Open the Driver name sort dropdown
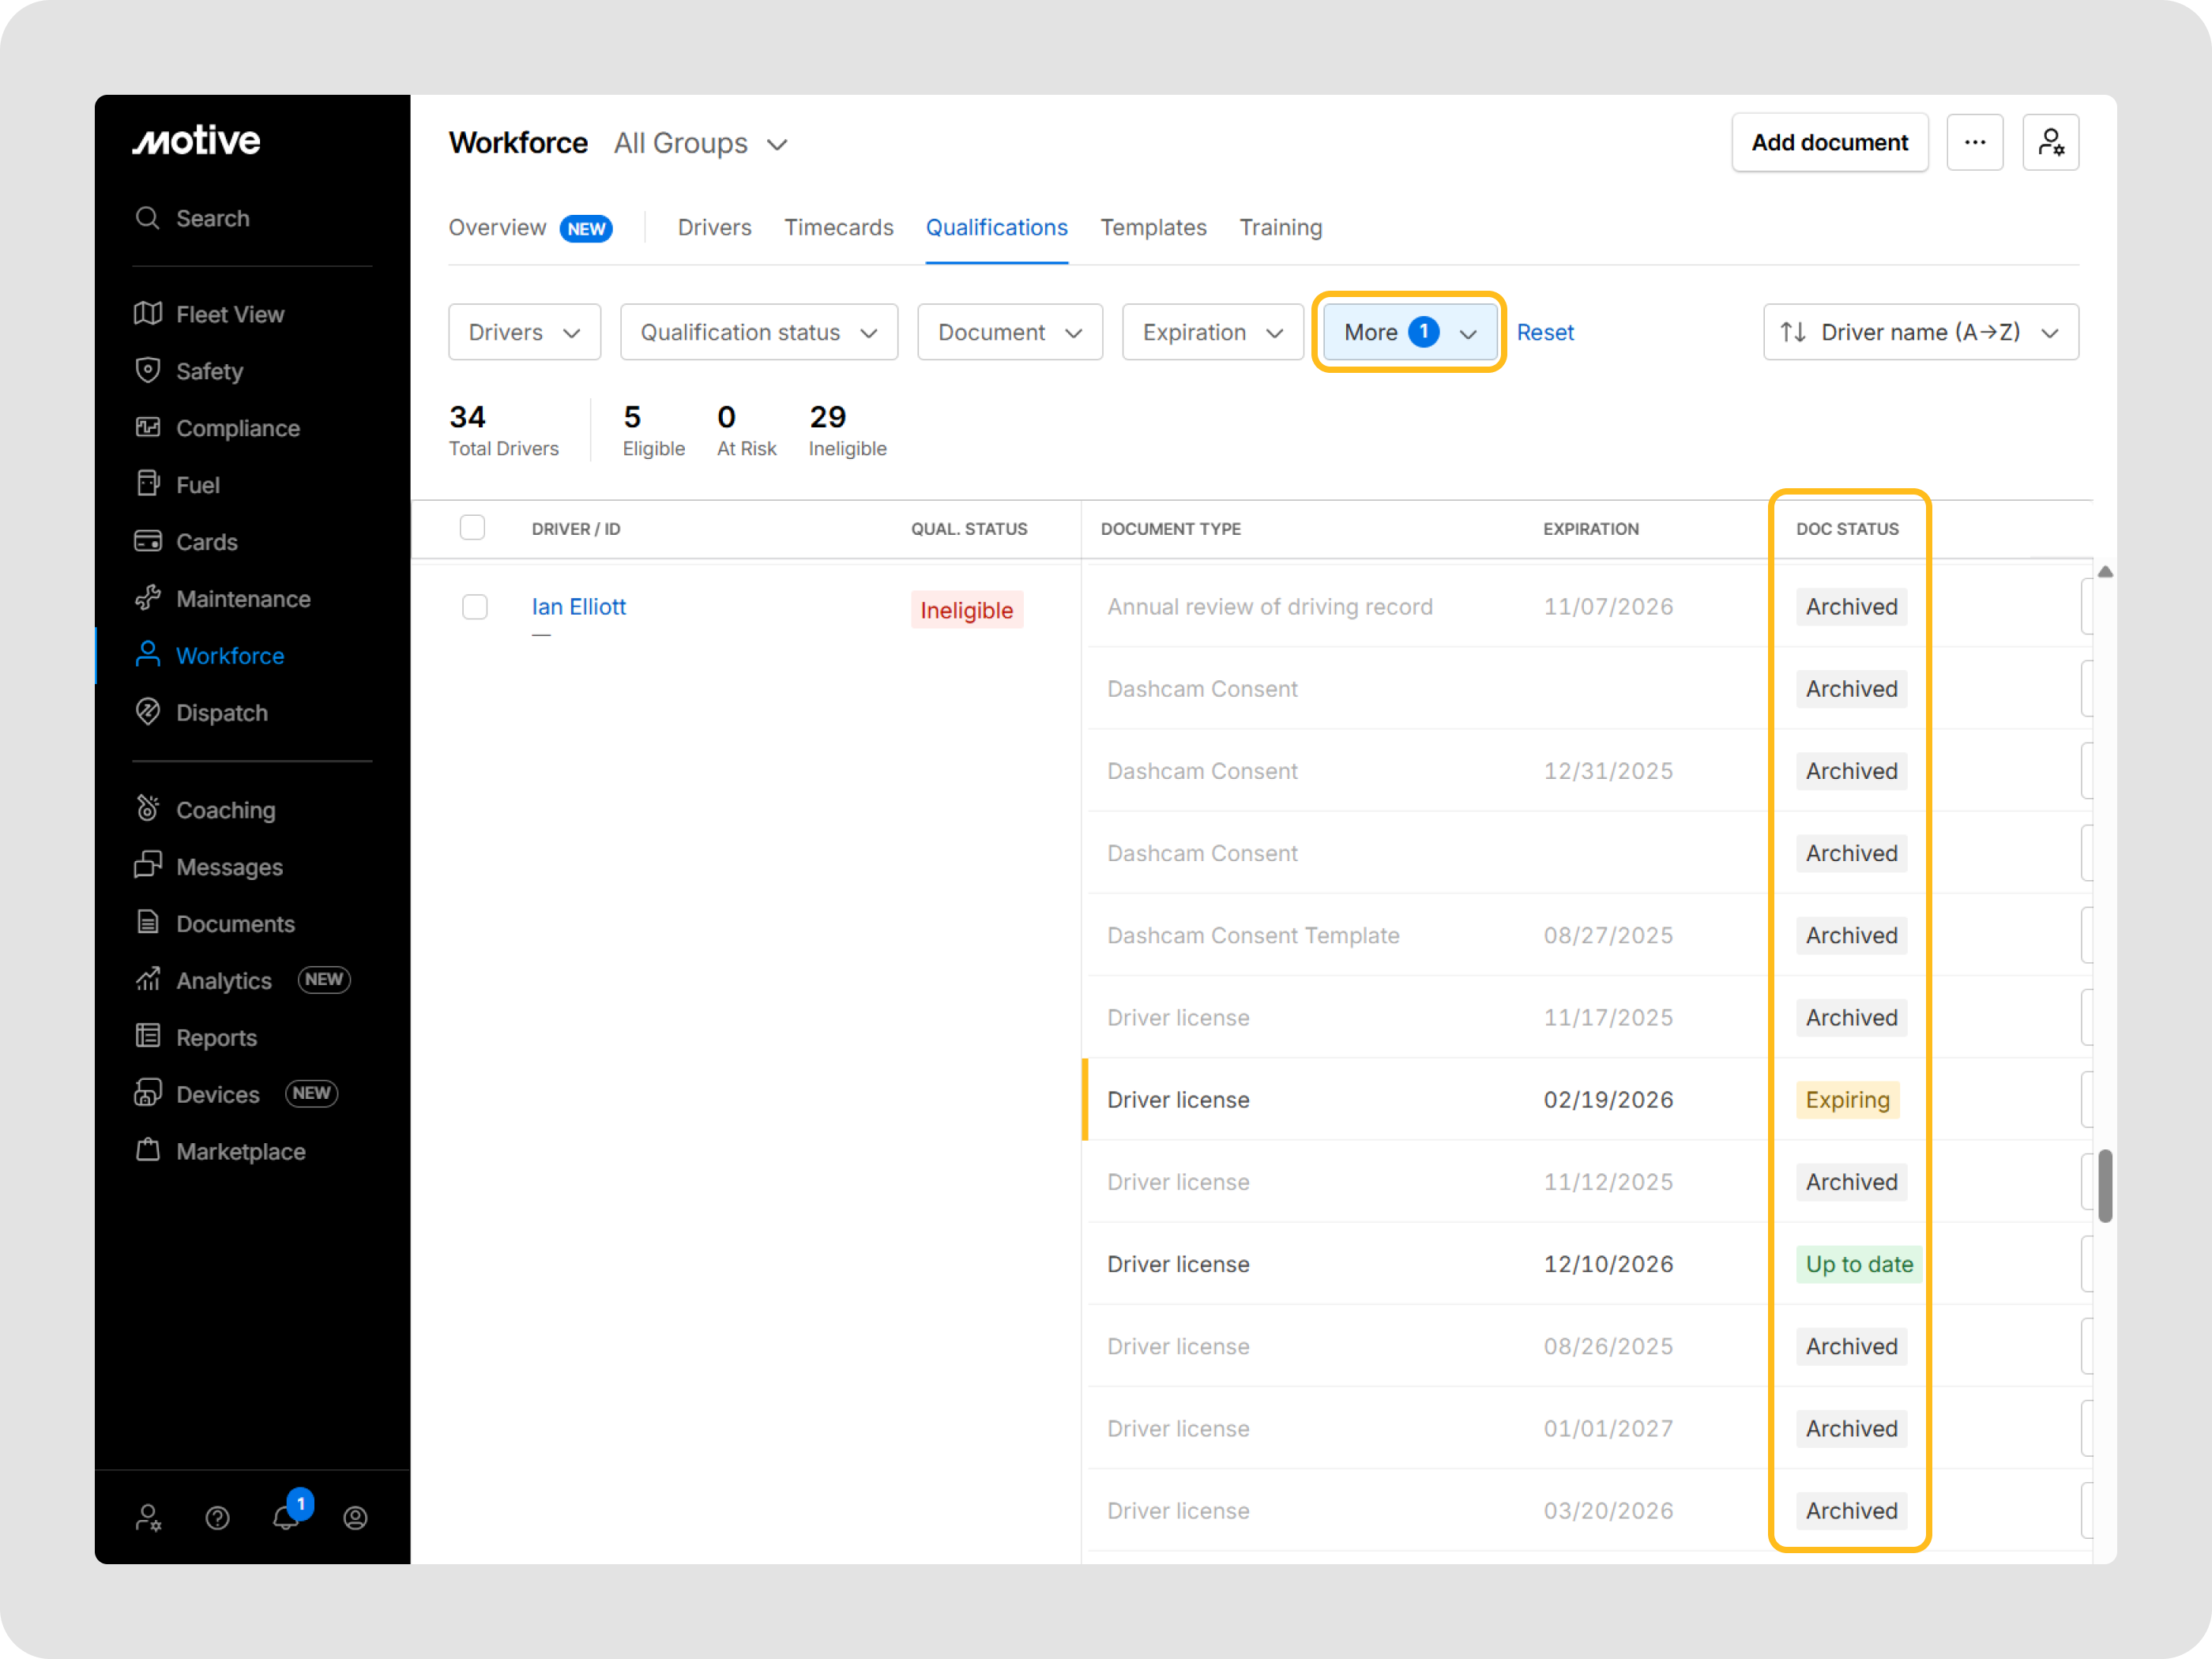The height and width of the screenshot is (1659, 2212). 1920,332
